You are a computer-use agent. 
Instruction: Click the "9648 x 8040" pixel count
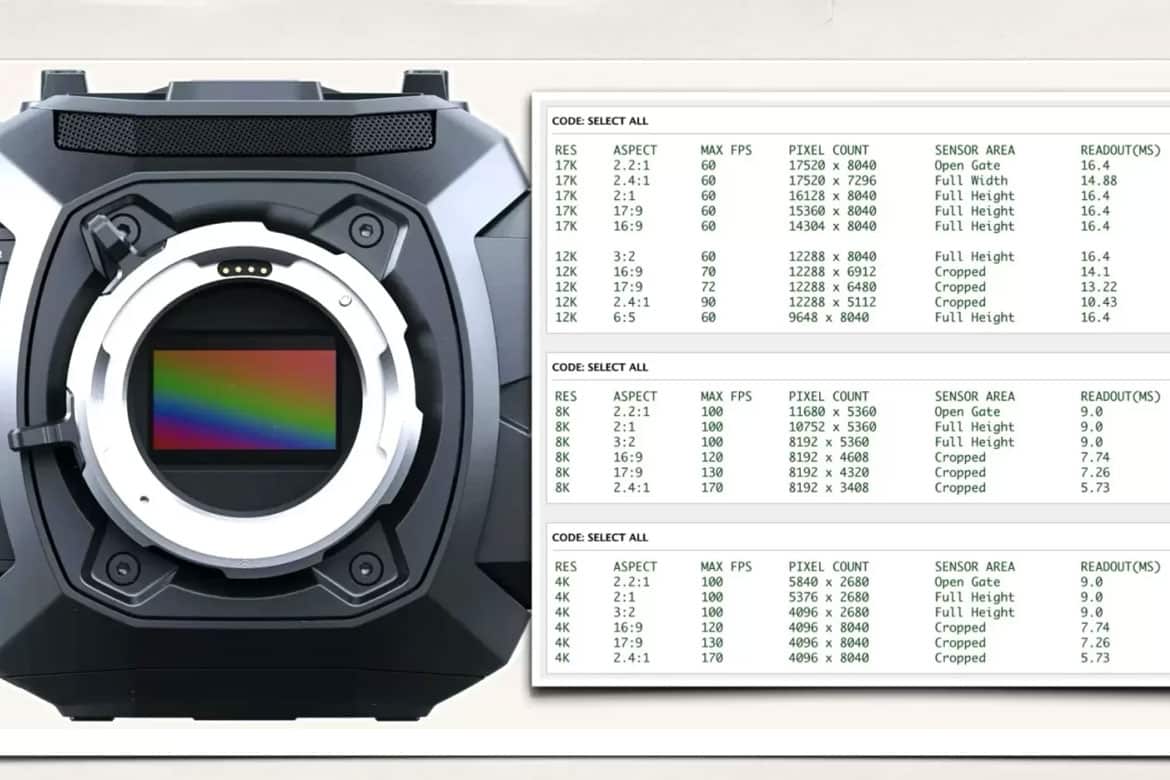coord(828,317)
